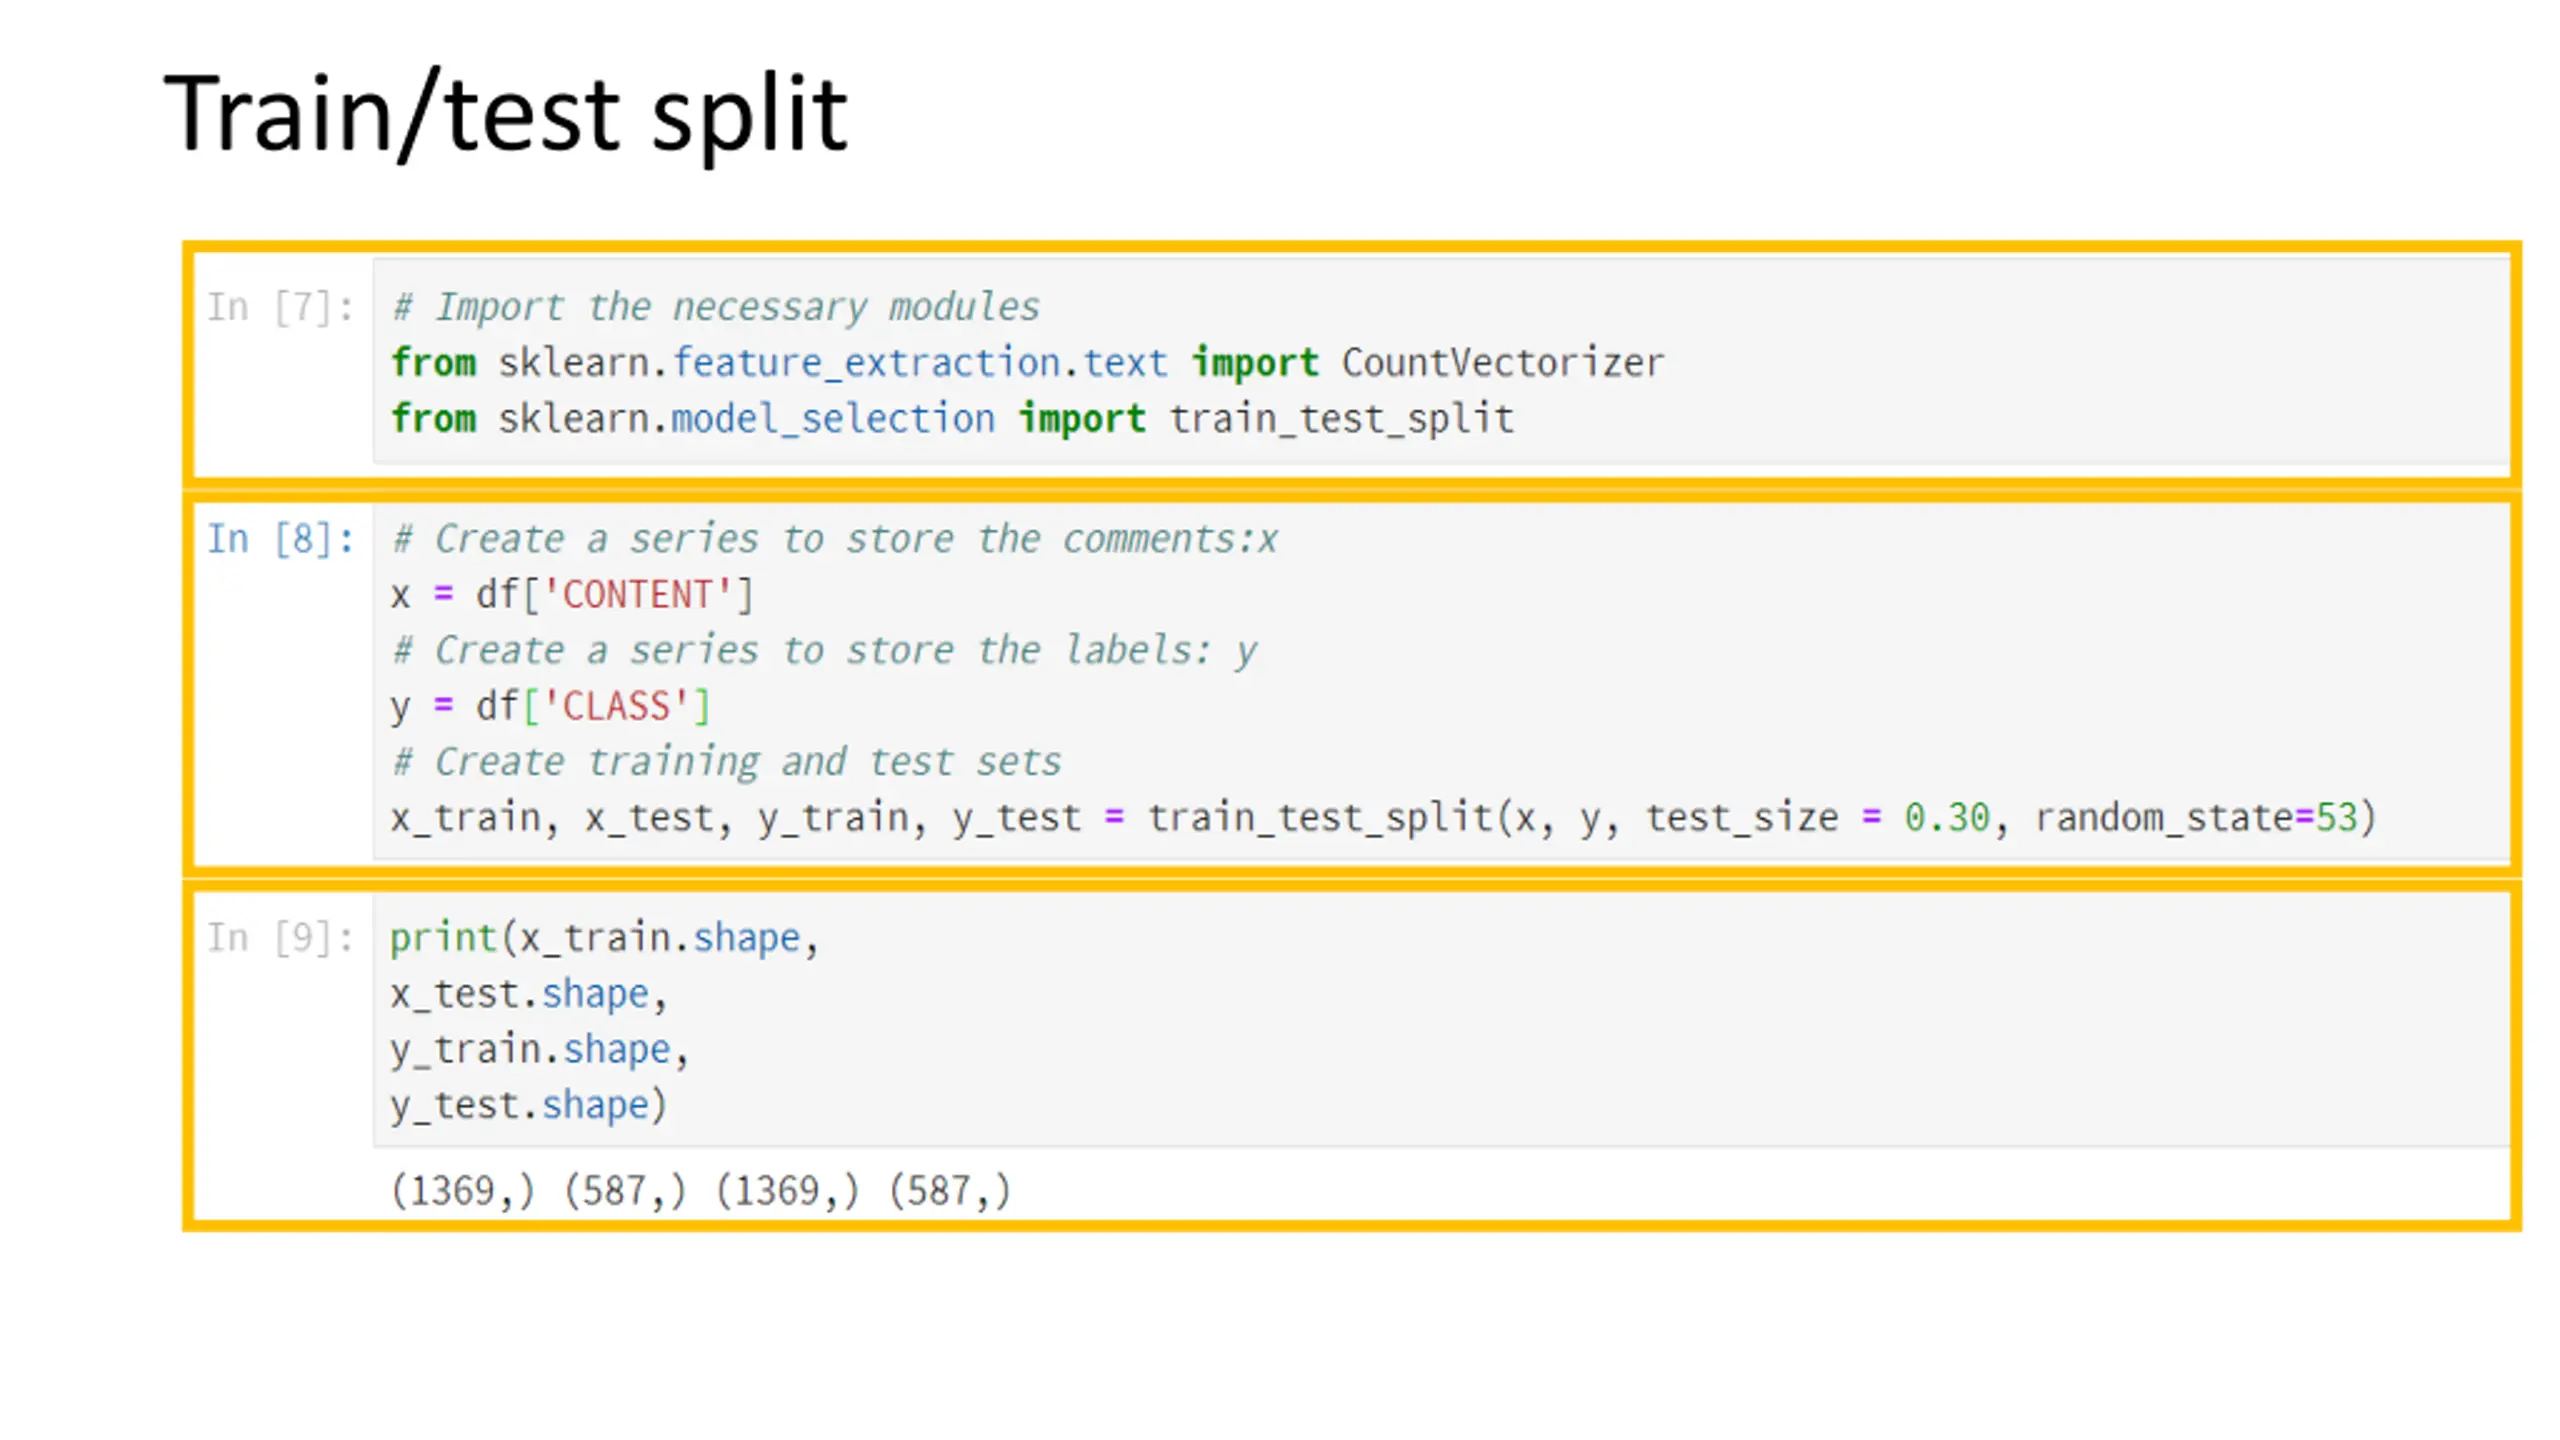2560x1440 pixels.
Task: Click the y_train.shape line
Action: pyautogui.click(x=539, y=1050)
